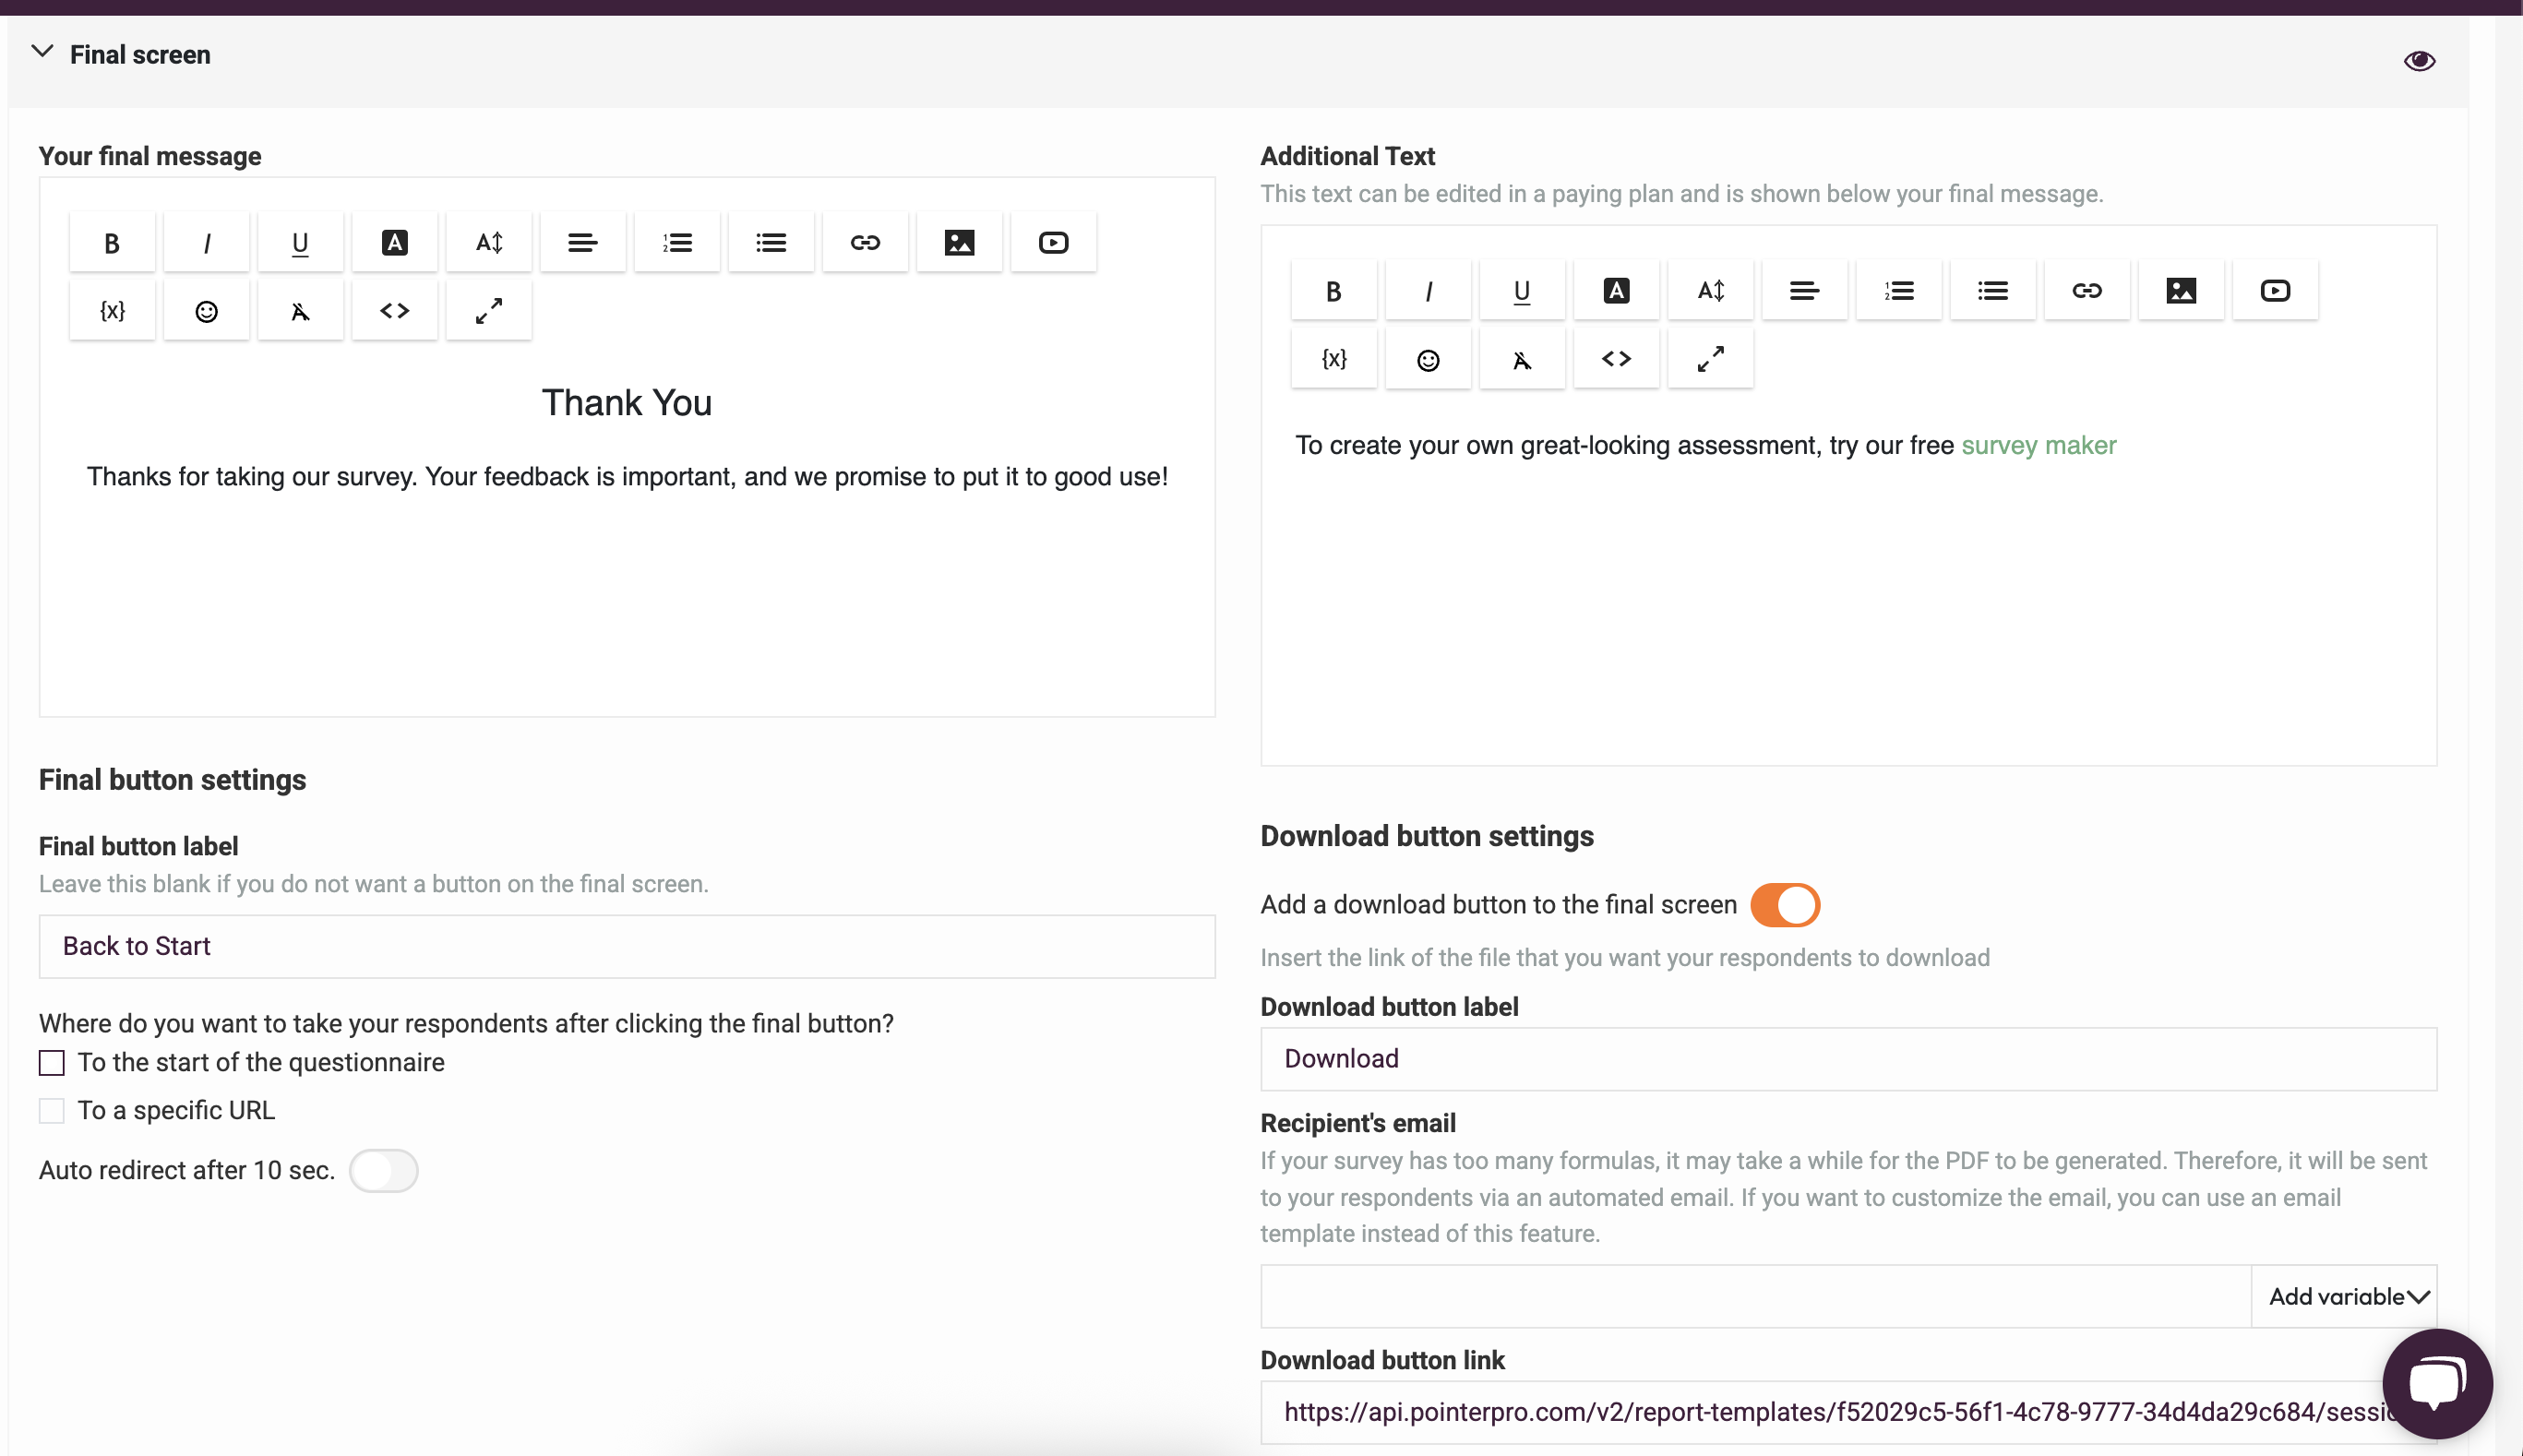Viewport: 2523px width, 1456px height.
Task: Open font size options in final message toolbar
Action: [x=488, y=243]
